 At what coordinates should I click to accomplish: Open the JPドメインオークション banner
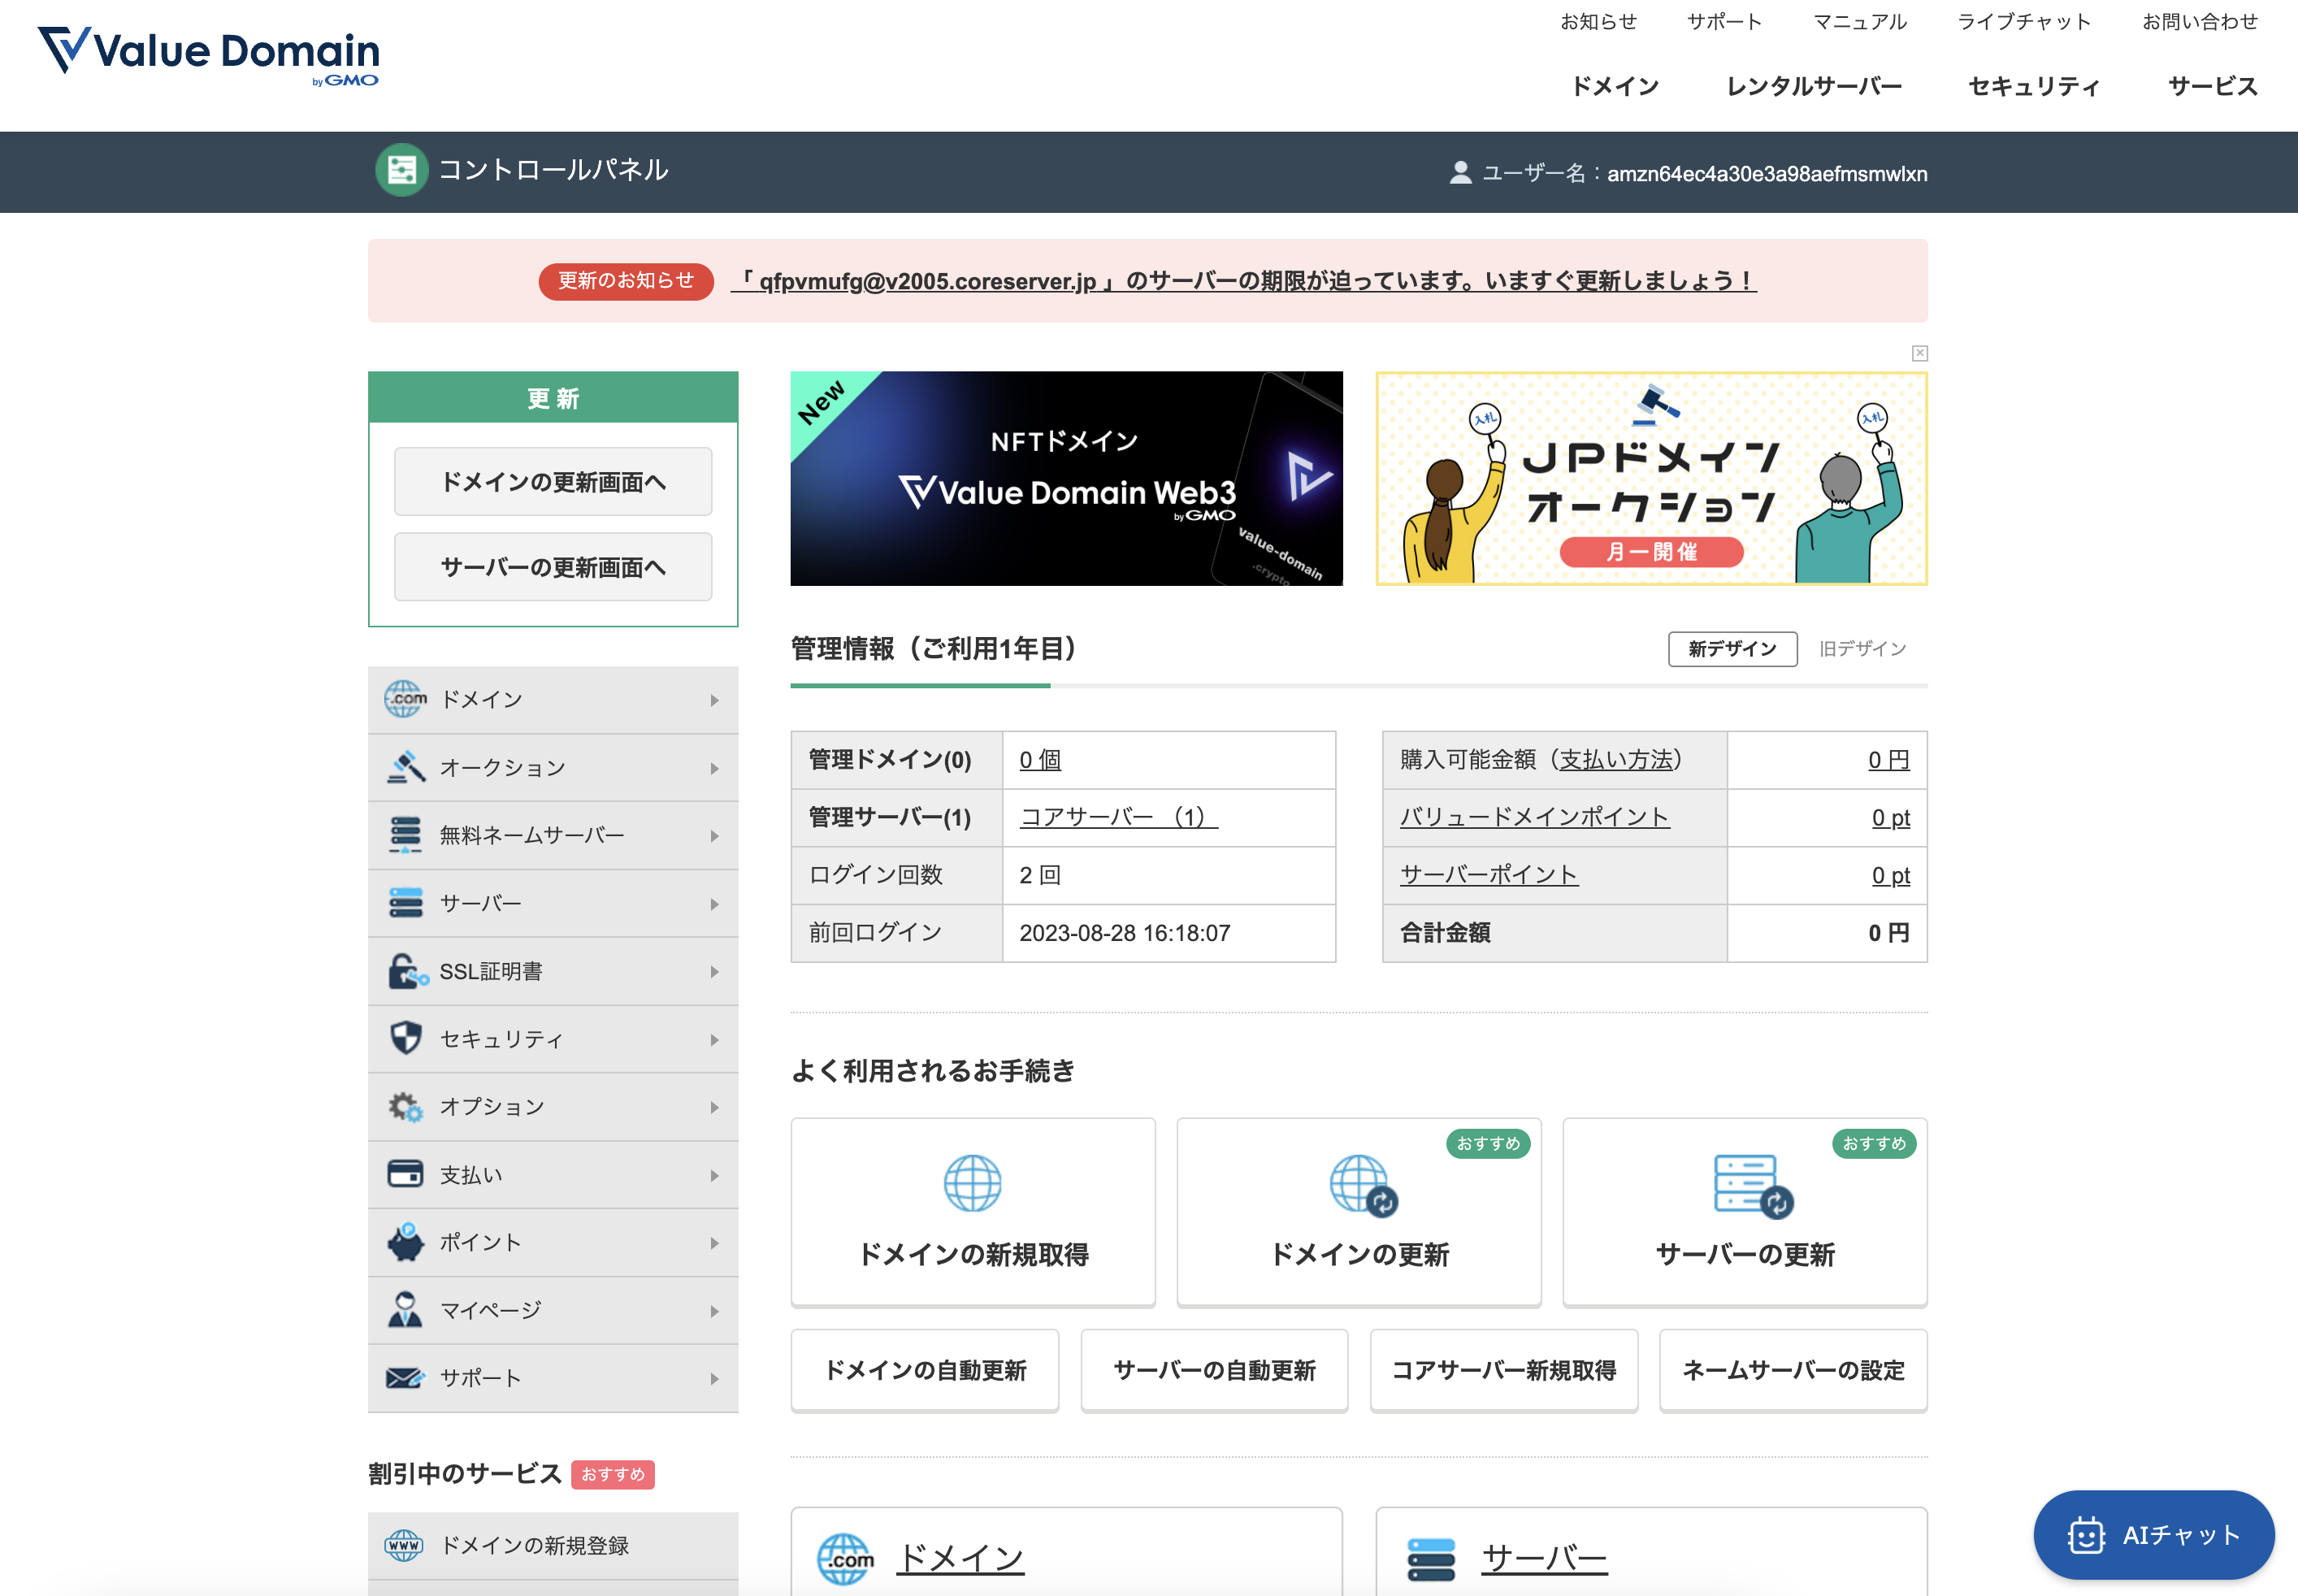pyautogui.click(x=1651, y=478)
